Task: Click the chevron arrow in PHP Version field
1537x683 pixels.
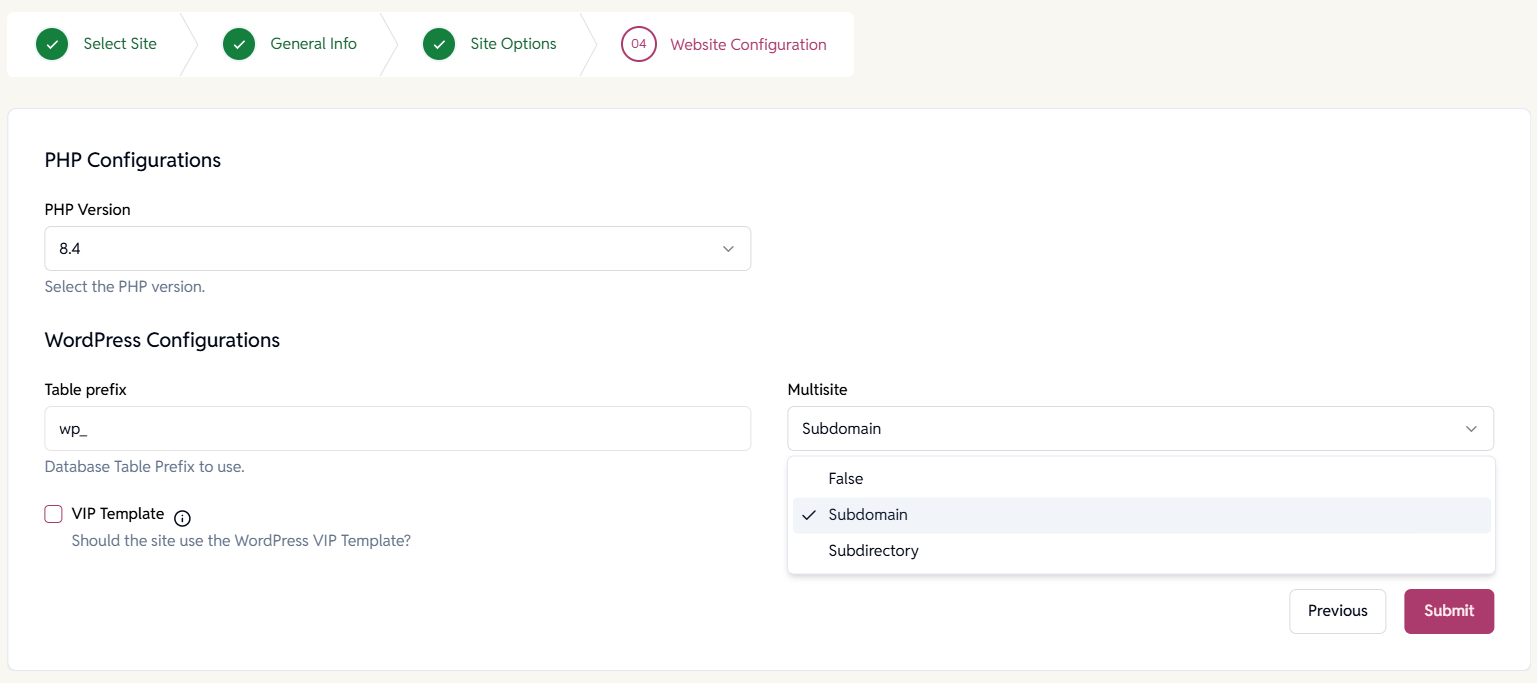Action: tap(728, 249)
